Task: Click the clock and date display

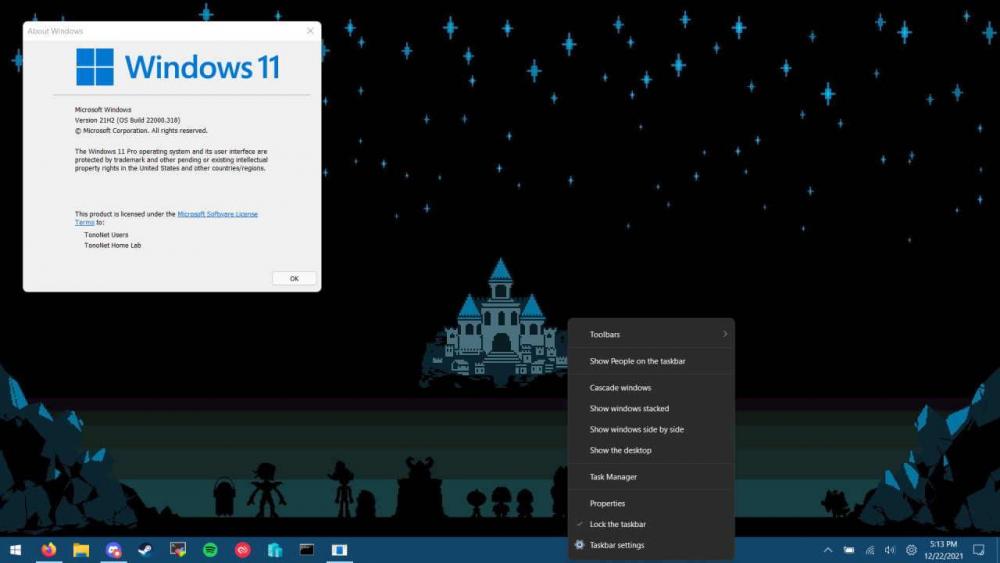Action: 944,550
